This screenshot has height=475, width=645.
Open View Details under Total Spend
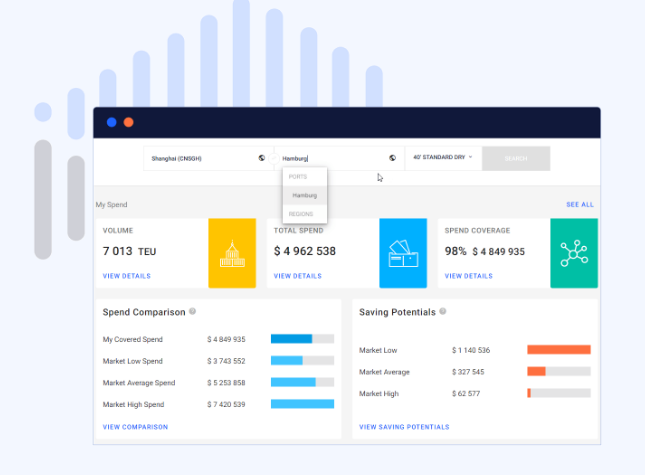coord(298,275)
